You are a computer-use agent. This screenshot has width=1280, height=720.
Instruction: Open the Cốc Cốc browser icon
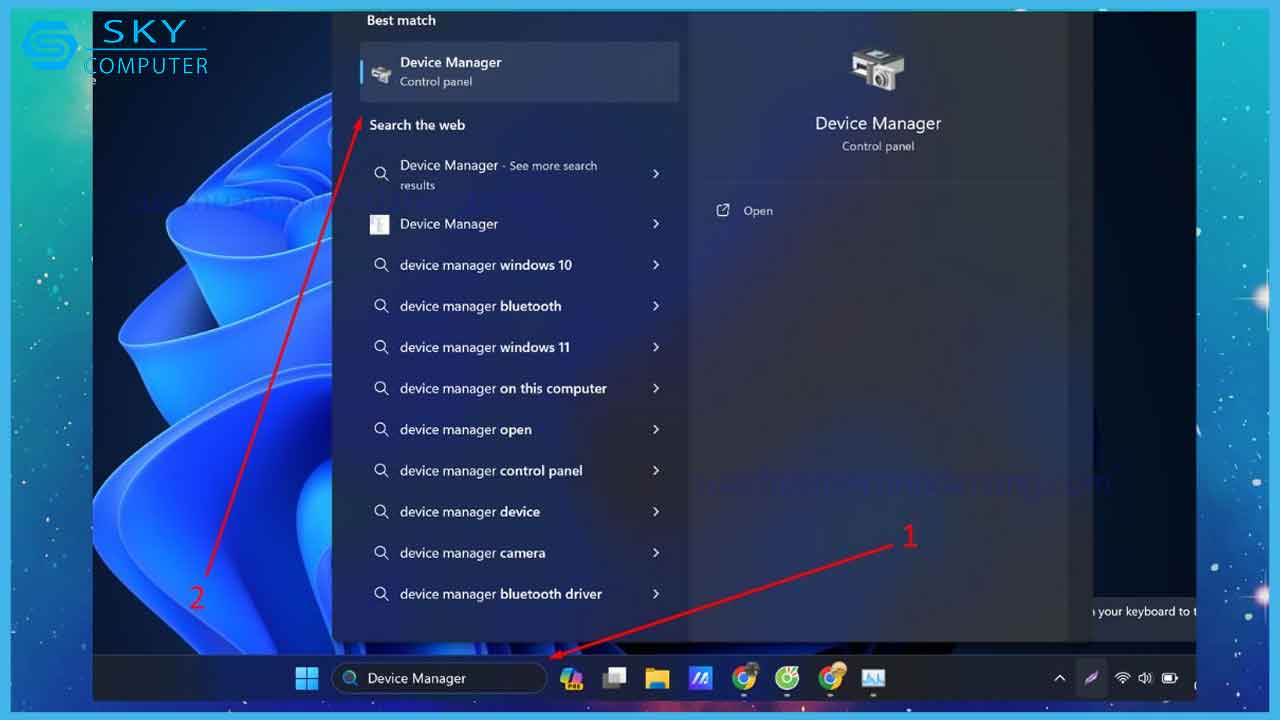click(788, 678)
